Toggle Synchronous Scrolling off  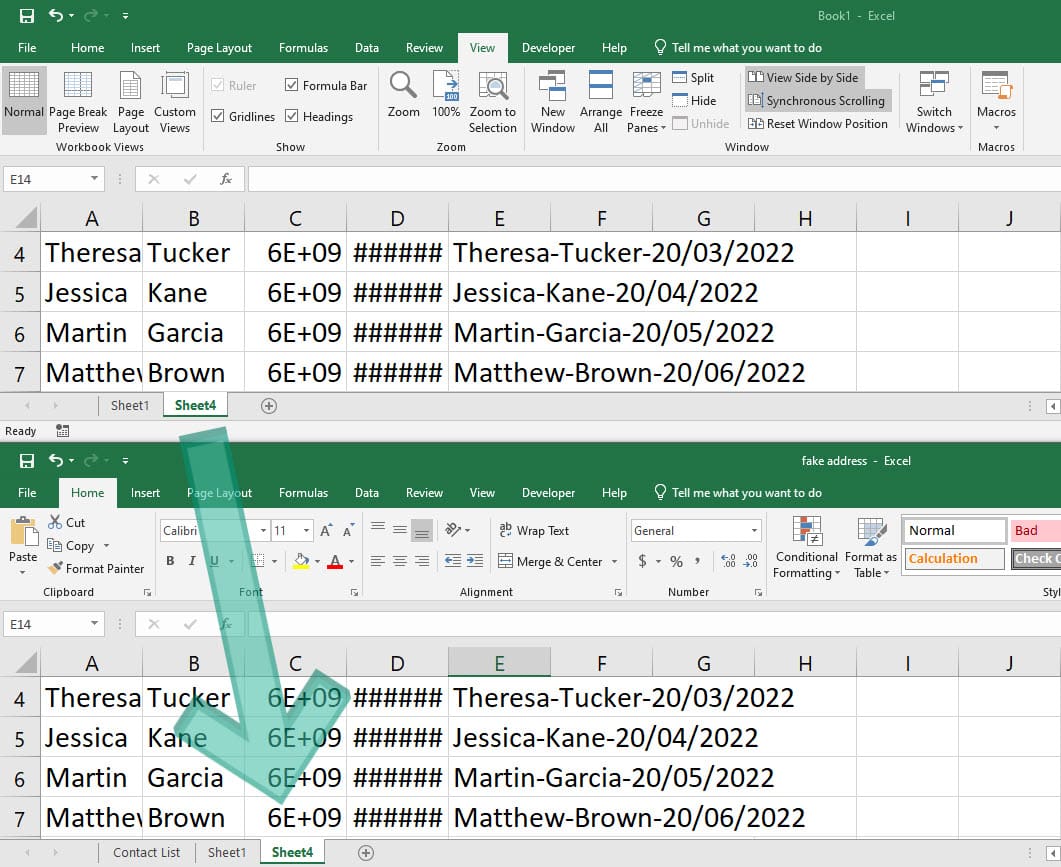pos(818,100)
